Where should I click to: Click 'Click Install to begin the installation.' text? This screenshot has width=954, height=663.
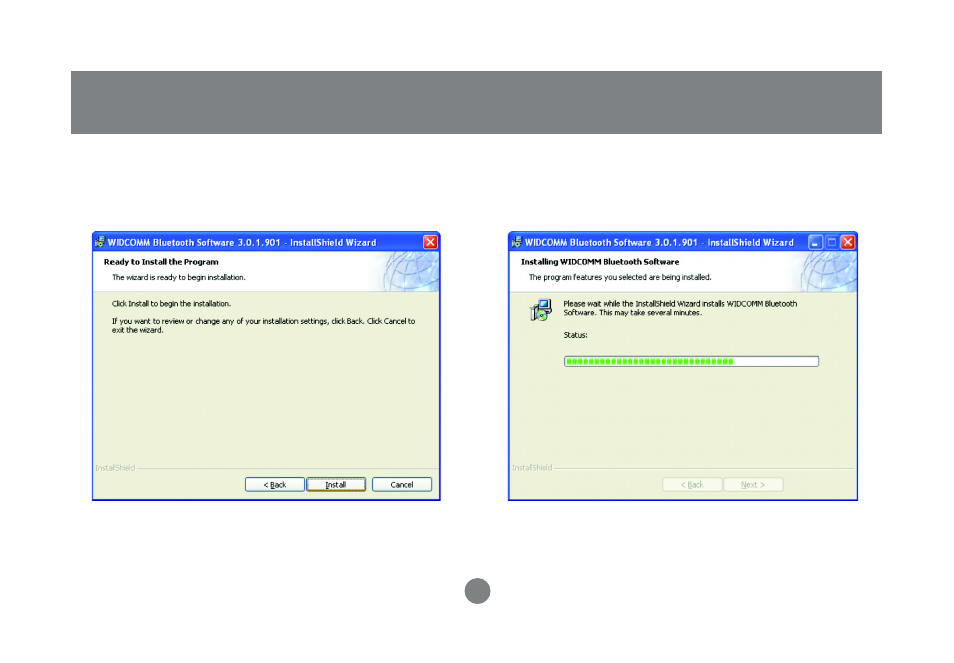[x=172, y=304]
